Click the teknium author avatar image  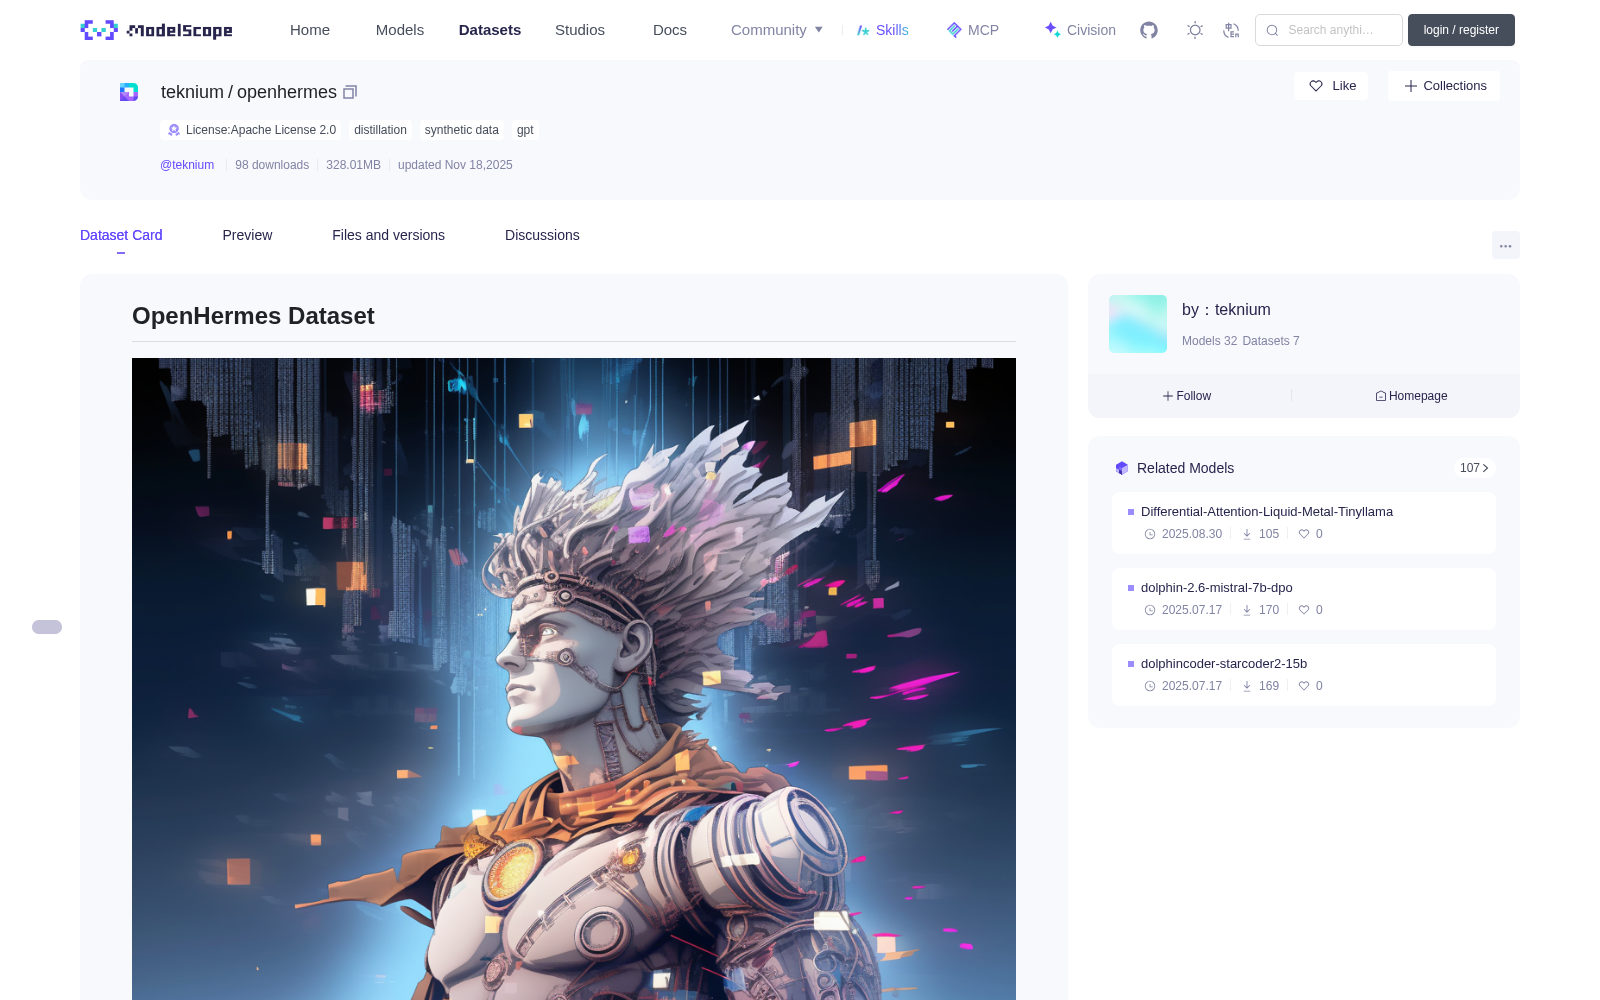(1138, 324)
